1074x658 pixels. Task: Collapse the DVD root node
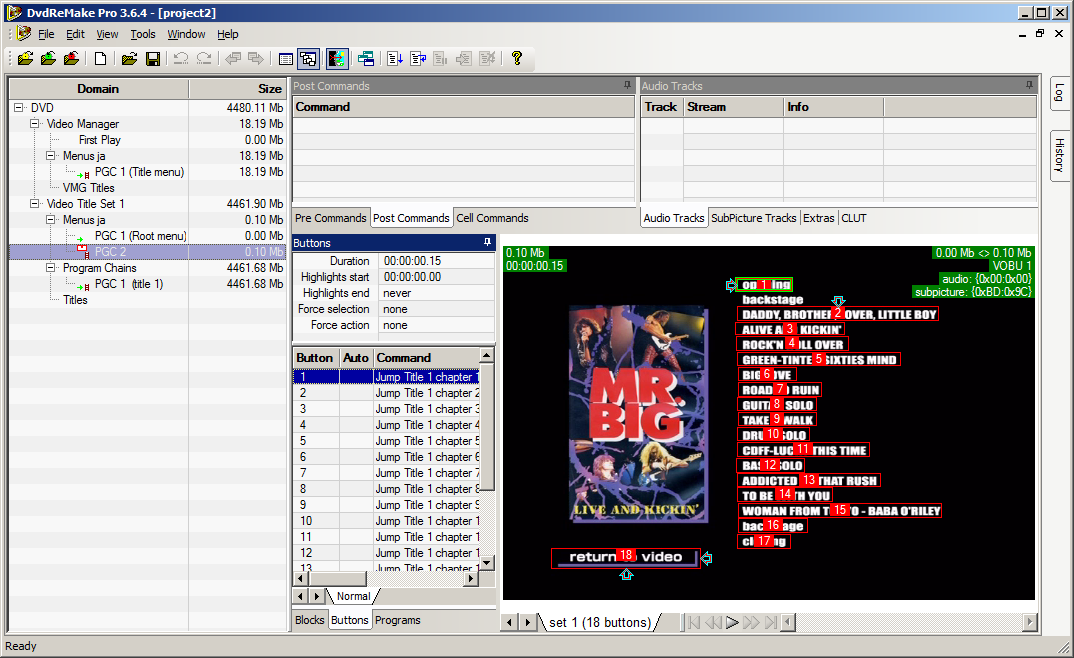pyautogui.click(x=18, y=107)
